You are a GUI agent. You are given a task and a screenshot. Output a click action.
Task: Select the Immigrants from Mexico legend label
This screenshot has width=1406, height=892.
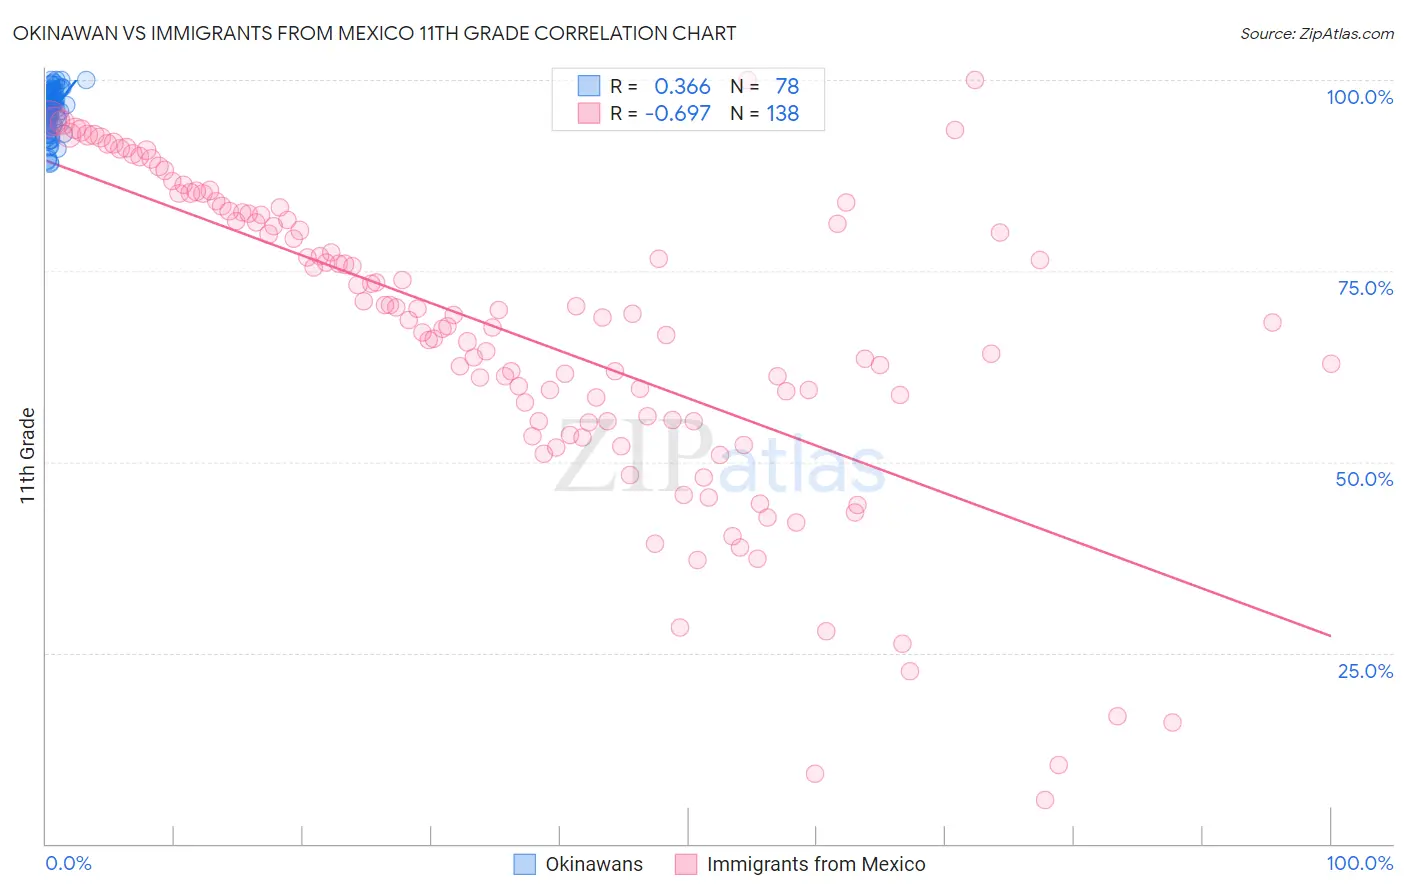point(816,864)
